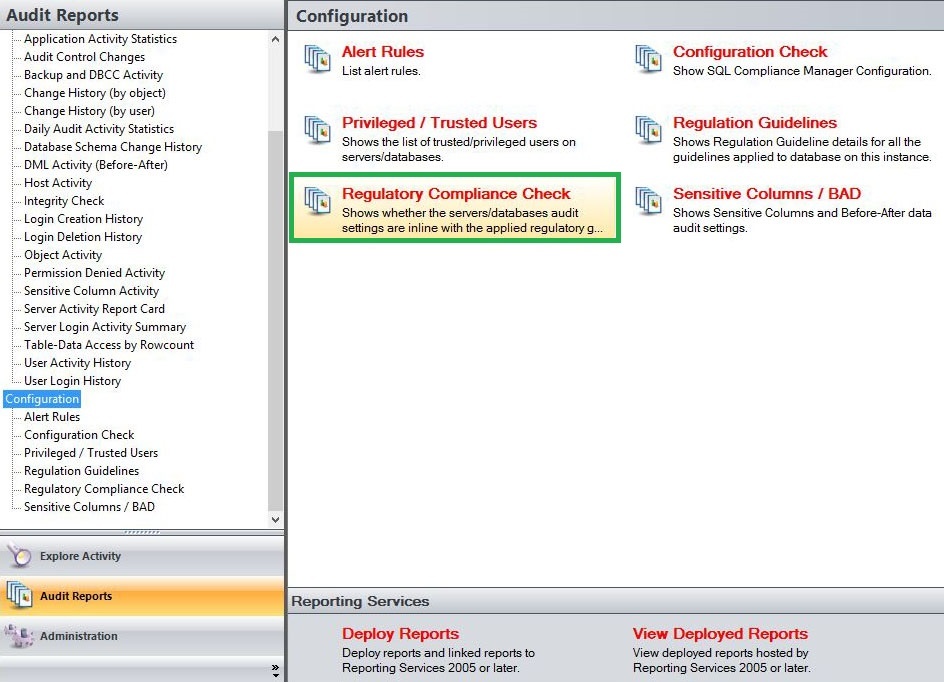
Task: Select Regulation Guidelines tree item
Action: pos(81,471)
